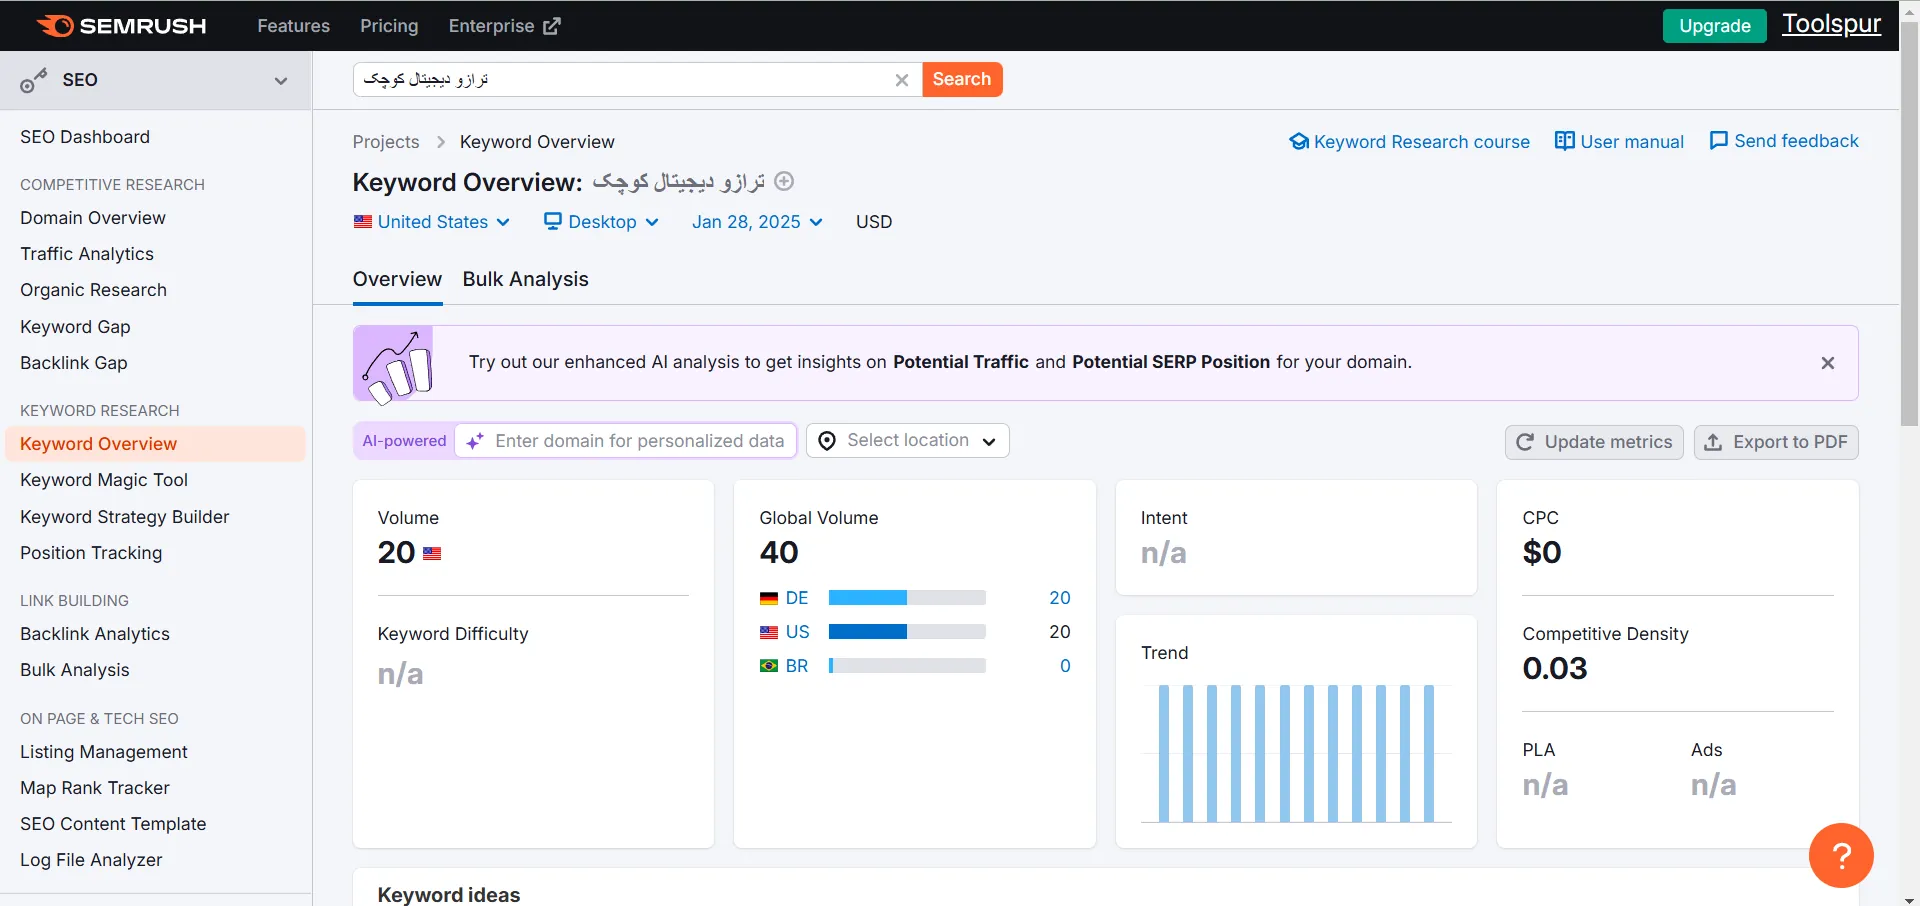Click the Semrush logo

tap(121, 26)
